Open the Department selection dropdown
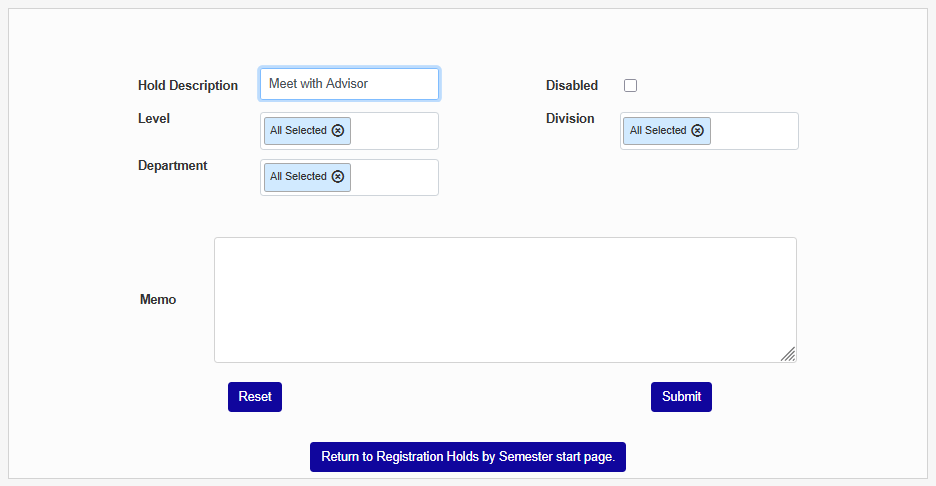The width and height of the screenshot is (936, 486). coord(395,177)
